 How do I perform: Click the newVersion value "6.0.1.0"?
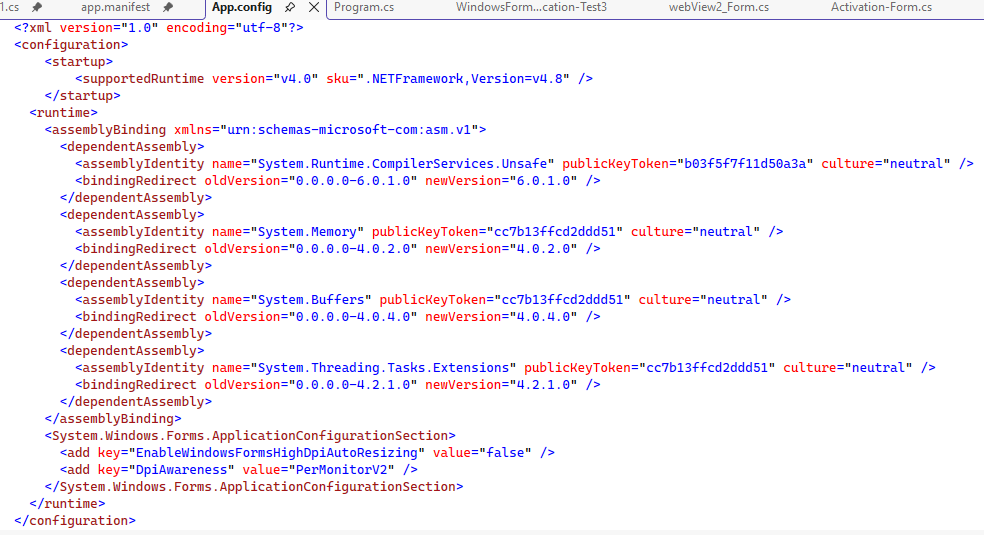[543, 181]
